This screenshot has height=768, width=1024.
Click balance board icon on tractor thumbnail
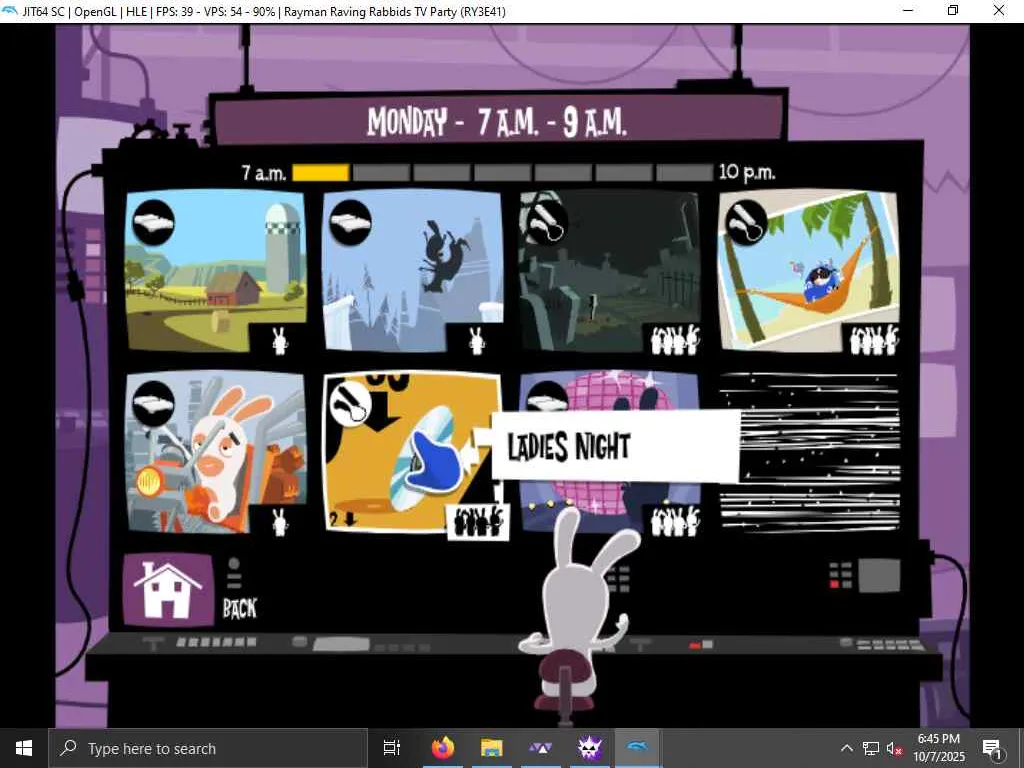pos(153,404)
